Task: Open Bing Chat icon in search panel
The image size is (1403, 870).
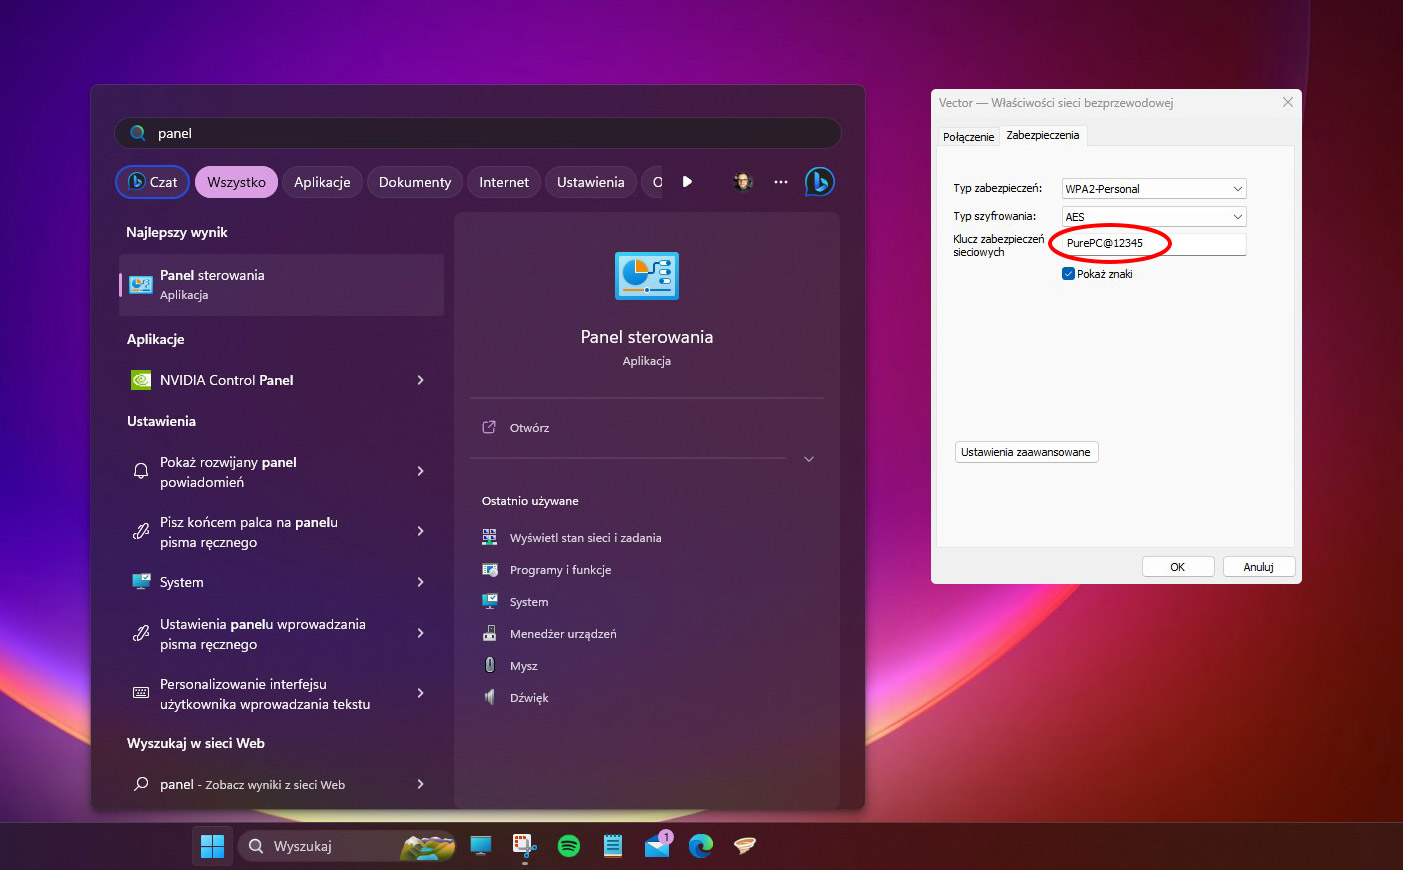Action: click(x=819, y=181)
